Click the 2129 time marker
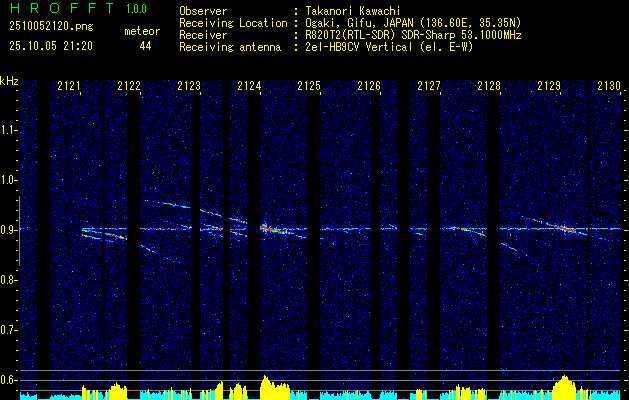The height and width of the screenshot is (400, 629). [x=548, y=85]
